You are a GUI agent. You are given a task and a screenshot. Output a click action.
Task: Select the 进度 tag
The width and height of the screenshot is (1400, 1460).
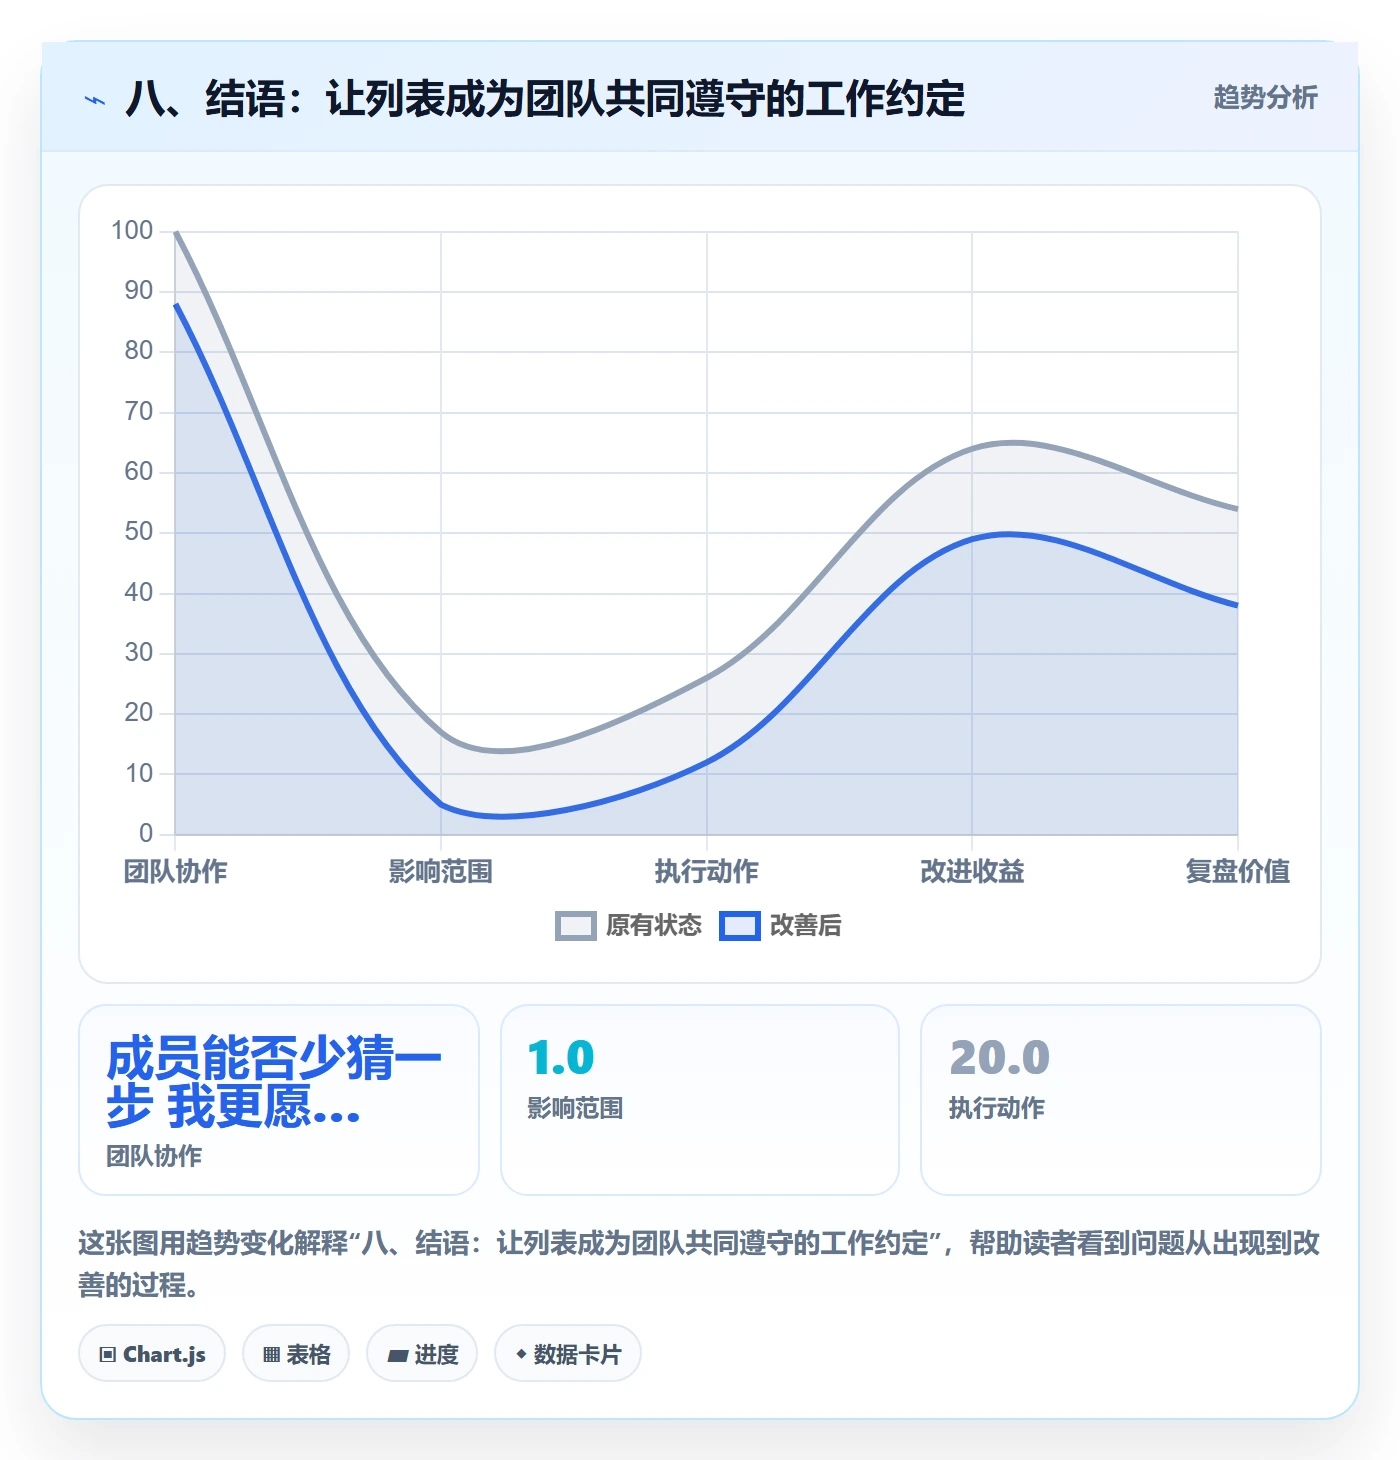point(422,1354)
